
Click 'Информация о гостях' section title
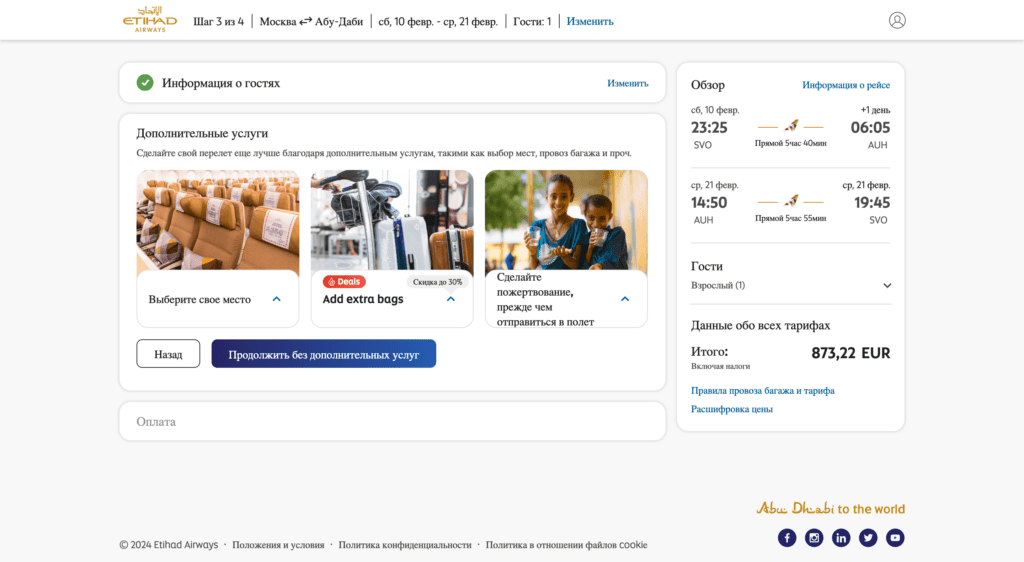pyautogui.click(x=221, y=83)
